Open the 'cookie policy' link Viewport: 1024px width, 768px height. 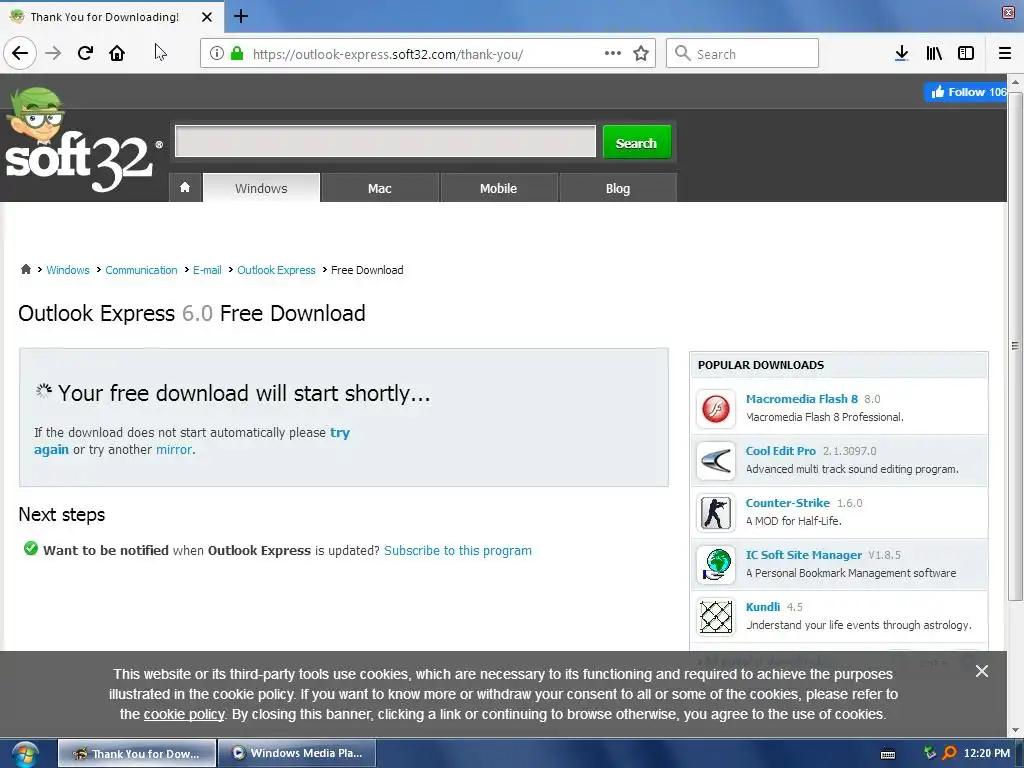184,714
